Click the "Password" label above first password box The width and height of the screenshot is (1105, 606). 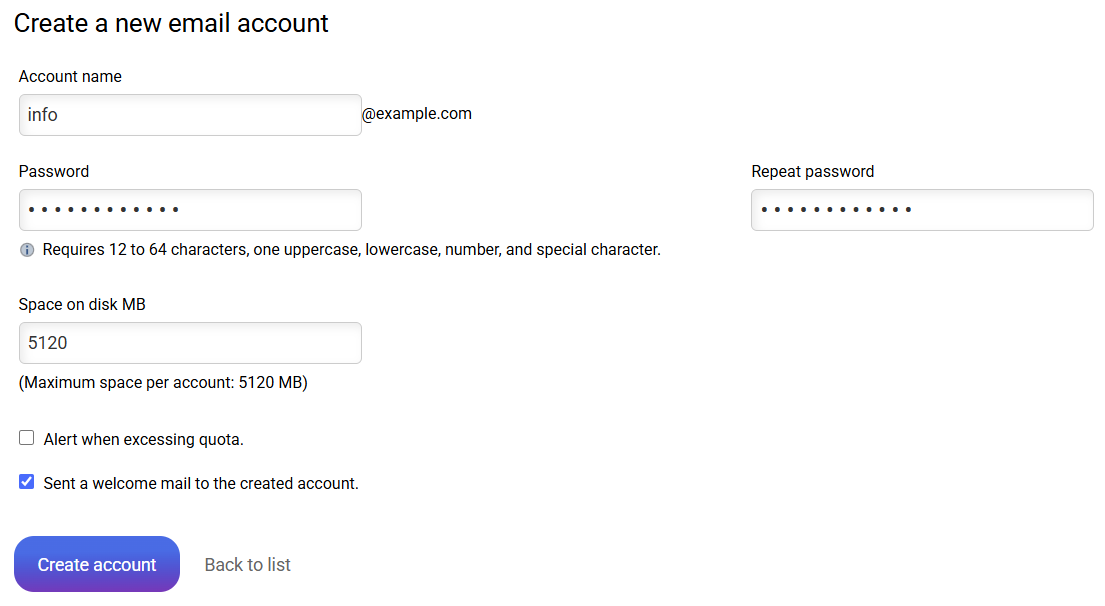[54, 172]
